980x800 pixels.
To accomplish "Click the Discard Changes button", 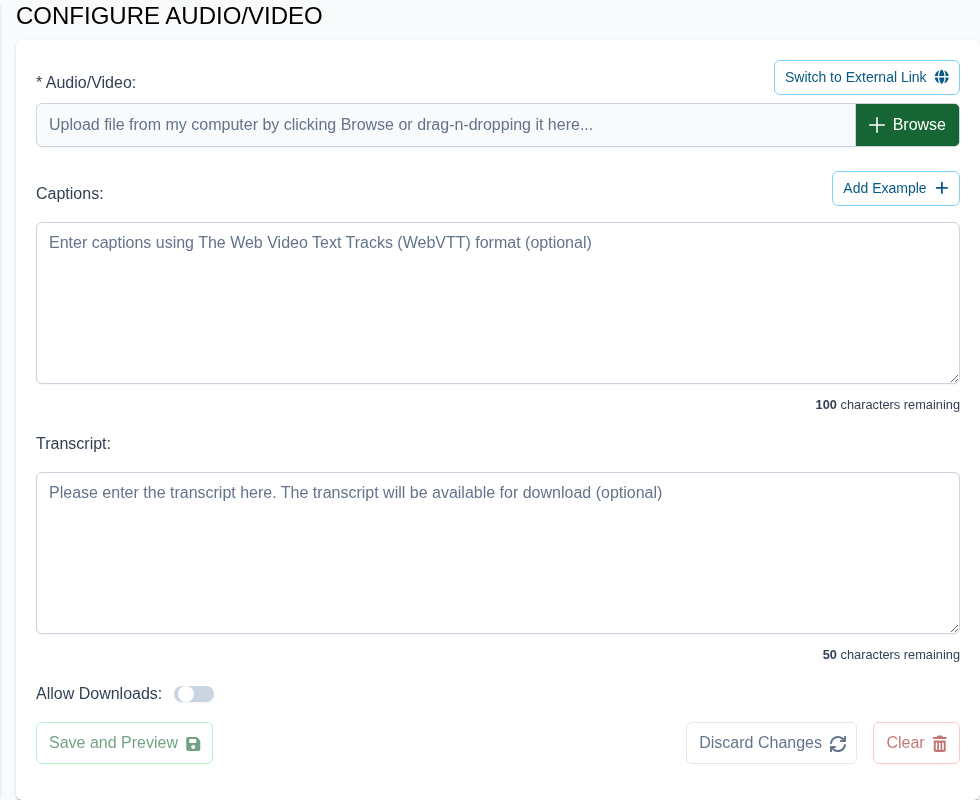I will (771, 742).
